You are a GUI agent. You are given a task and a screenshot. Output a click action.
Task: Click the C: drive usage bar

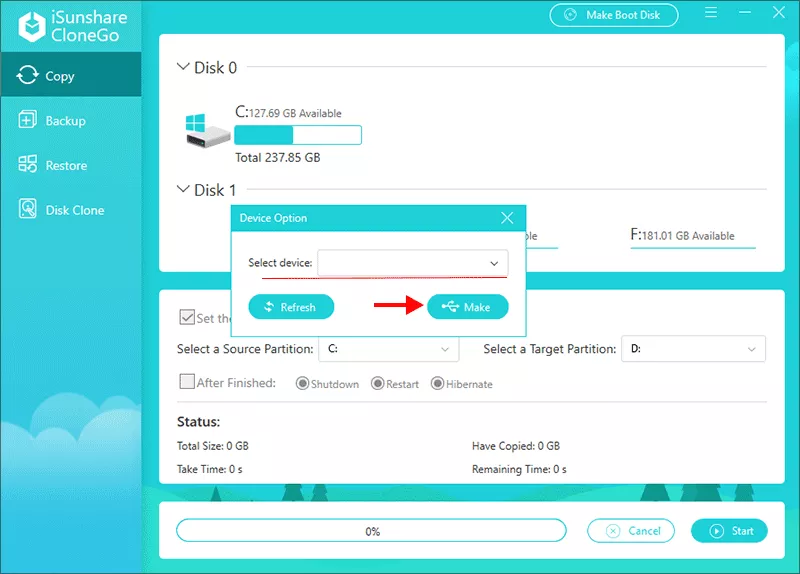298,135
